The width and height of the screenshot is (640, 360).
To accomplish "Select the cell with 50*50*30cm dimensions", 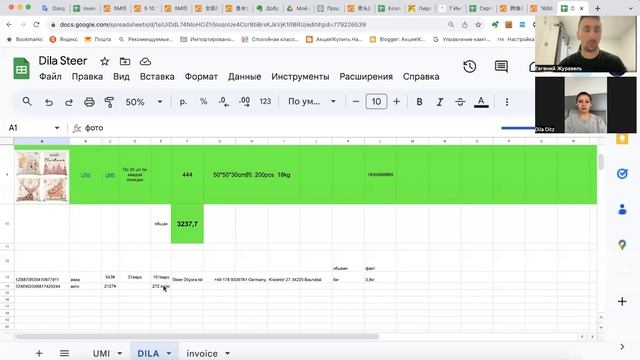I will (x=252, y=175).
